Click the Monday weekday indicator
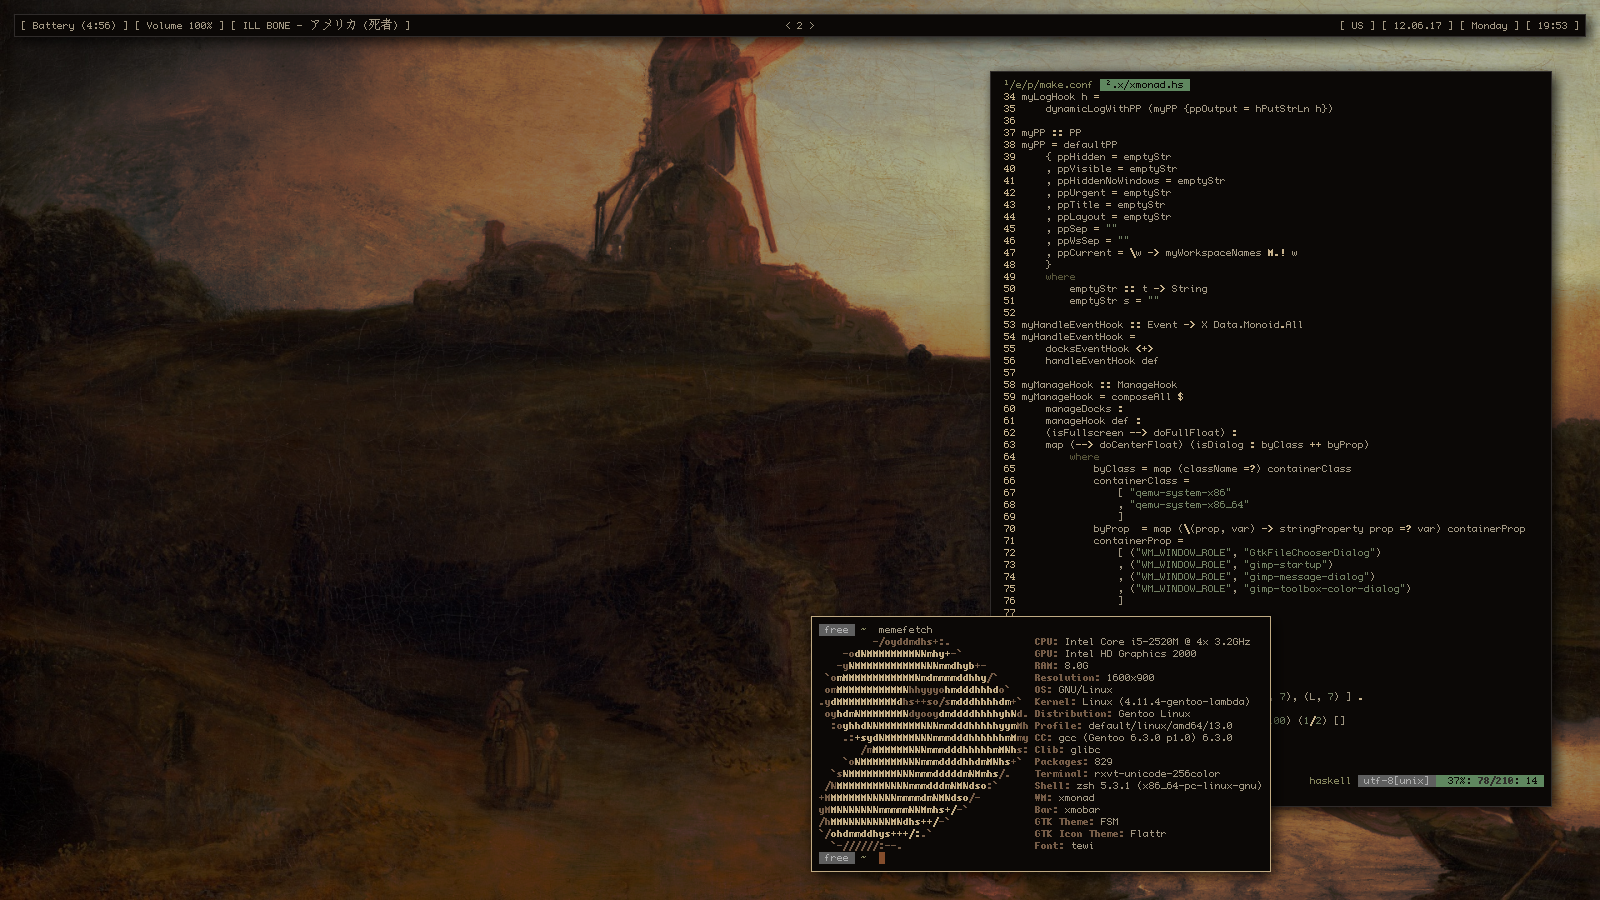 pos(1489,26)
